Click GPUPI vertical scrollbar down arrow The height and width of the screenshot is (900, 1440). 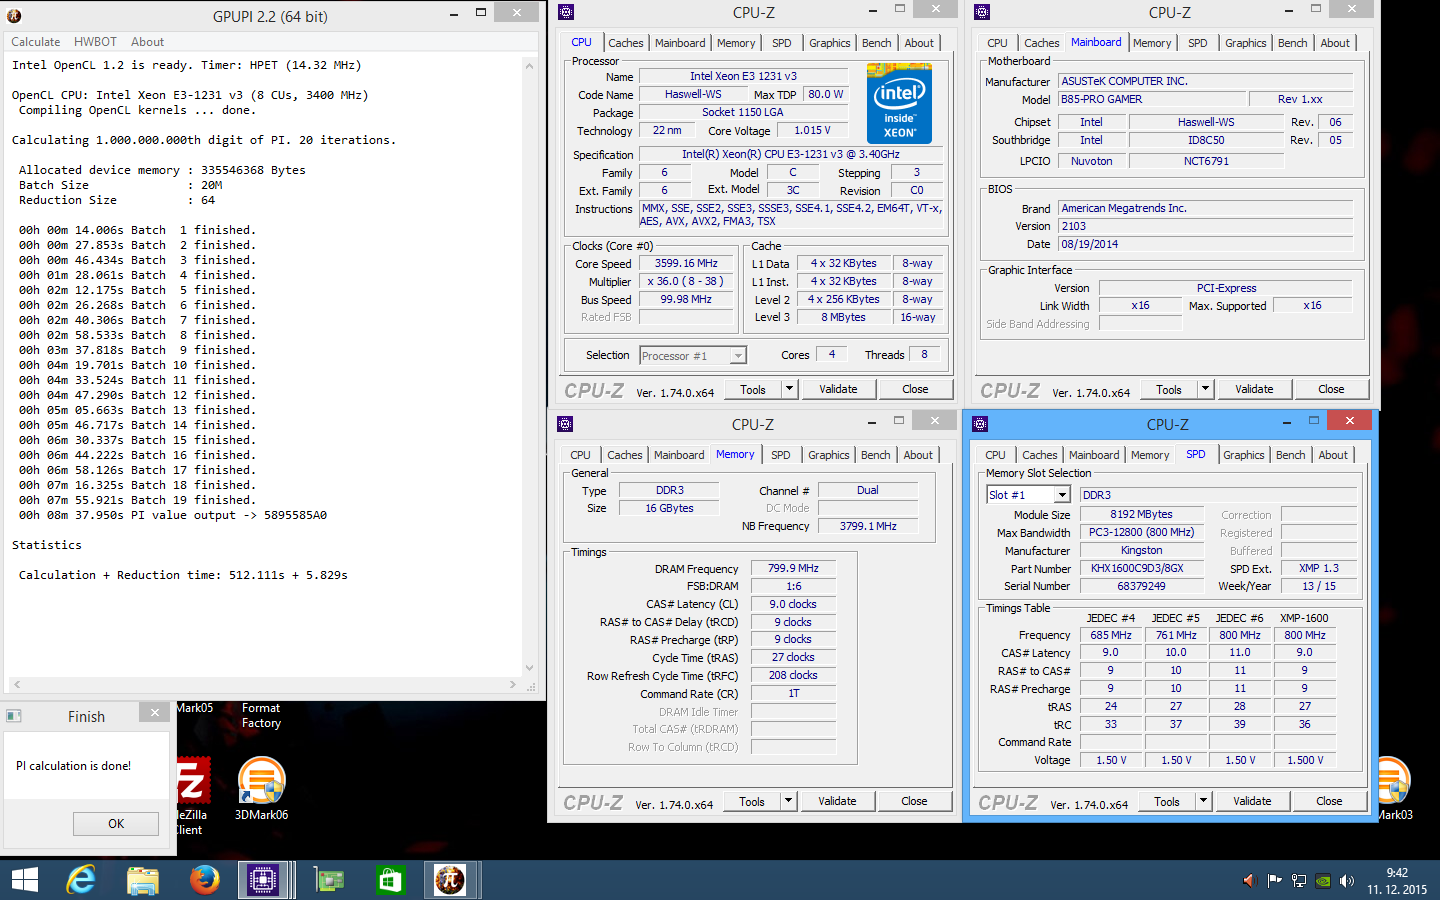pos(530,668)
